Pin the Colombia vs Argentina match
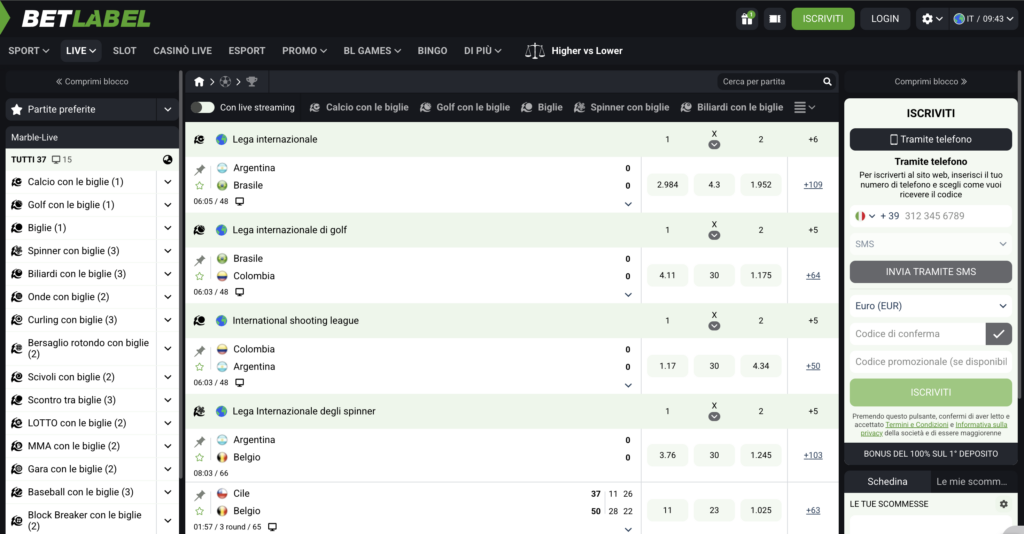The height and width of the screenshot is (534, 1024). tap(200, 351)
